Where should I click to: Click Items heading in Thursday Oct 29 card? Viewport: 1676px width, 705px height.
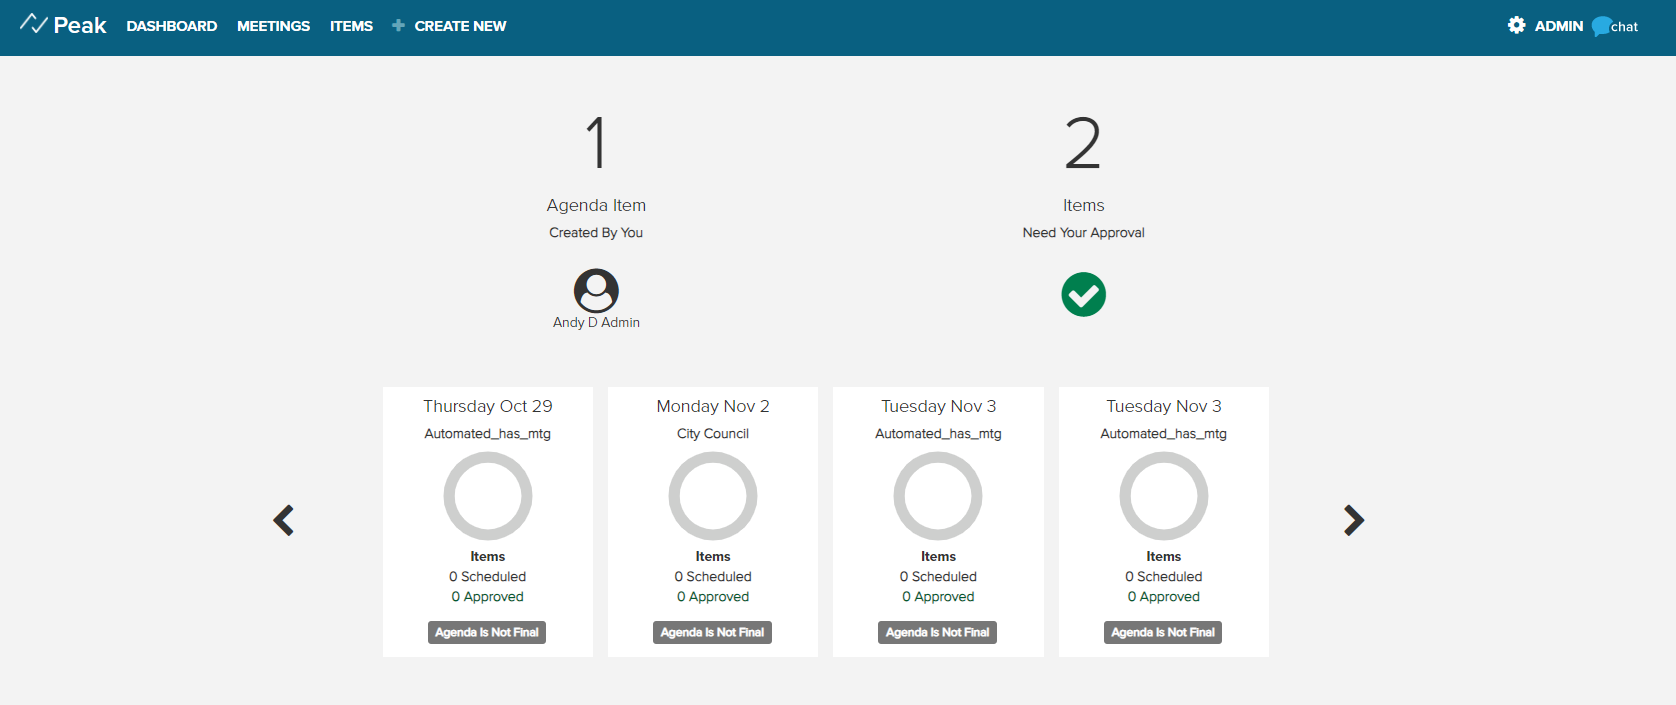pos(488,557)
